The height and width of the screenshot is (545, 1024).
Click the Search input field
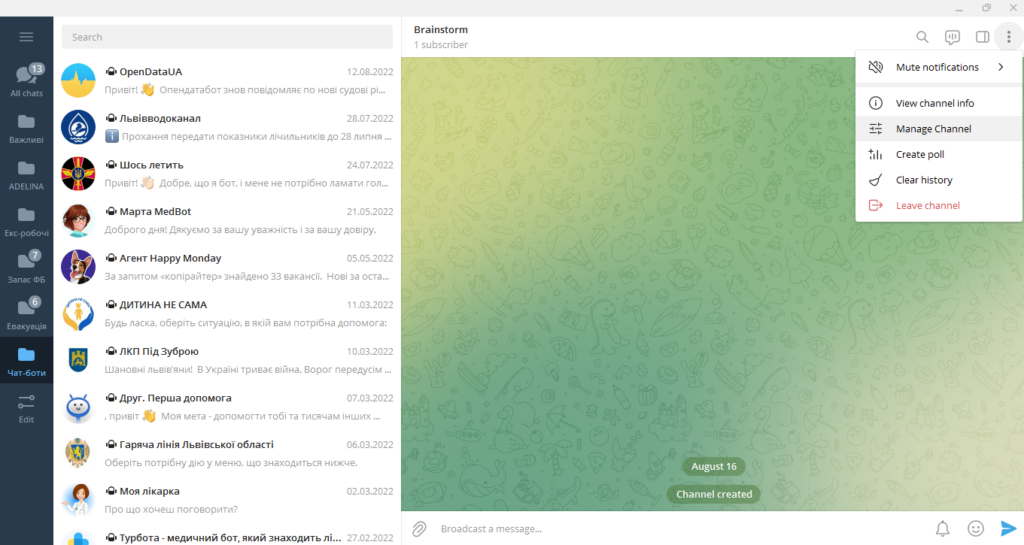tap(227, 37)
